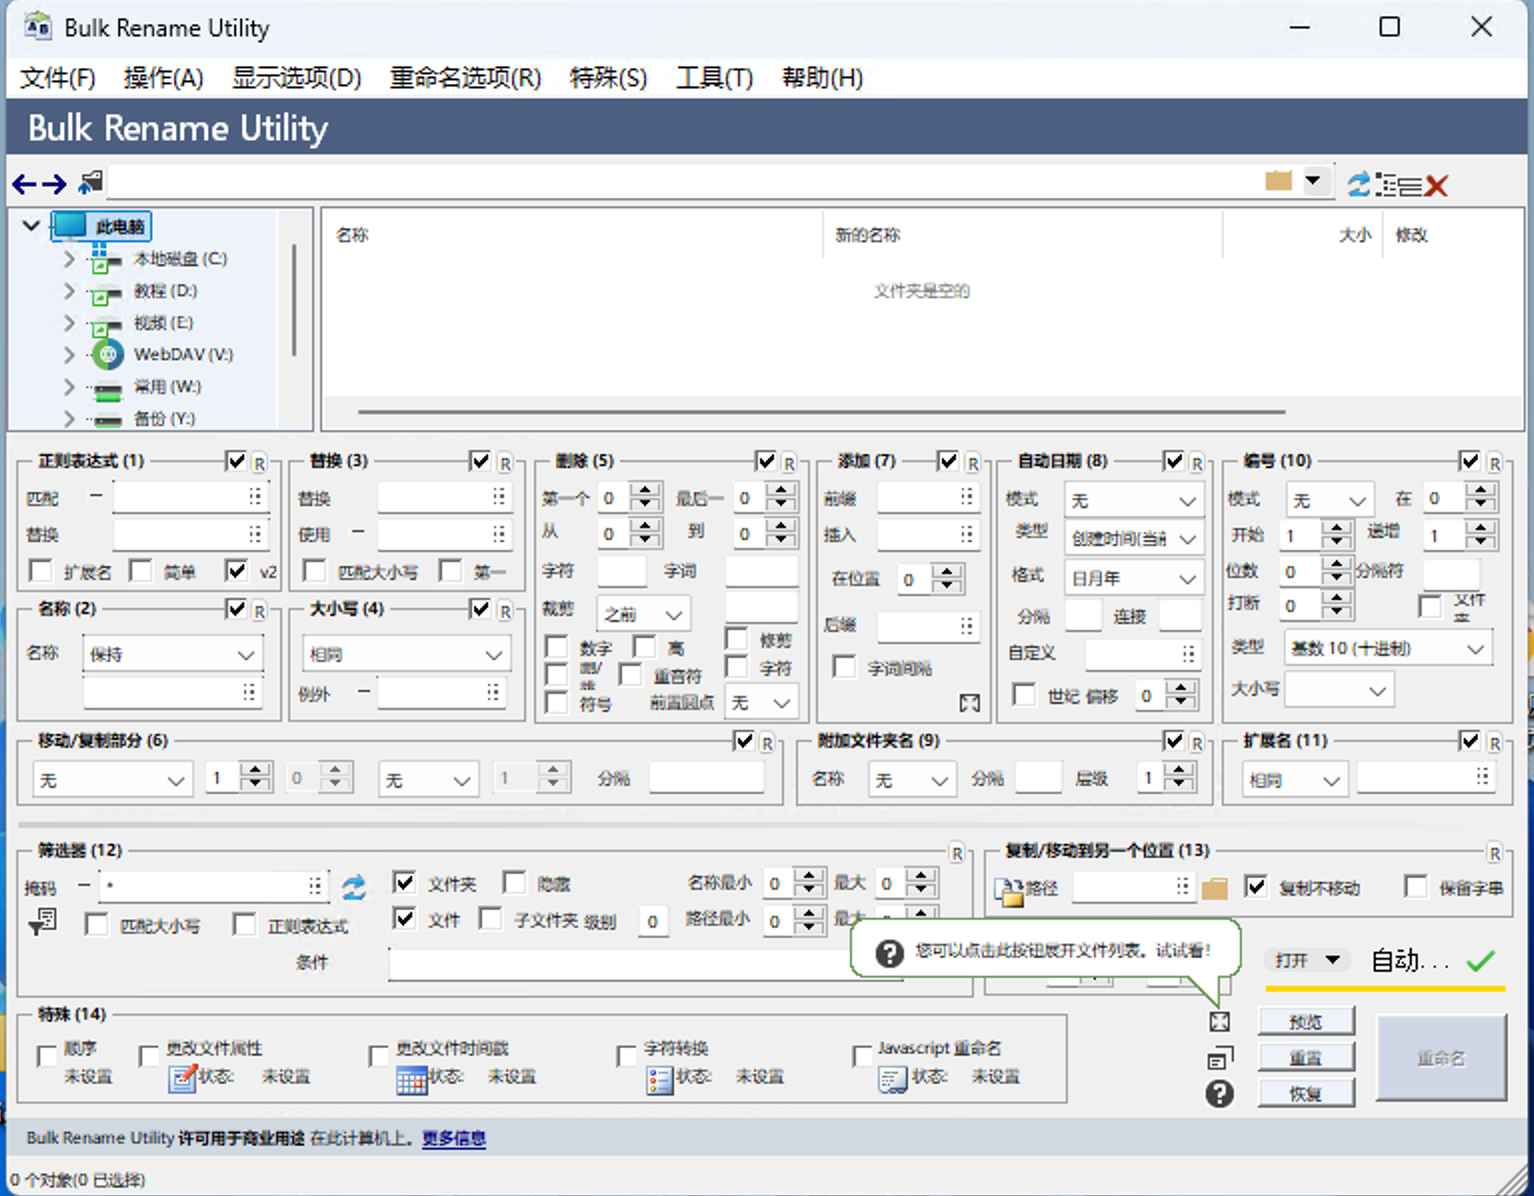Click the window layout icon above help
1534x1196 pixels.
click(1220, 1057)
